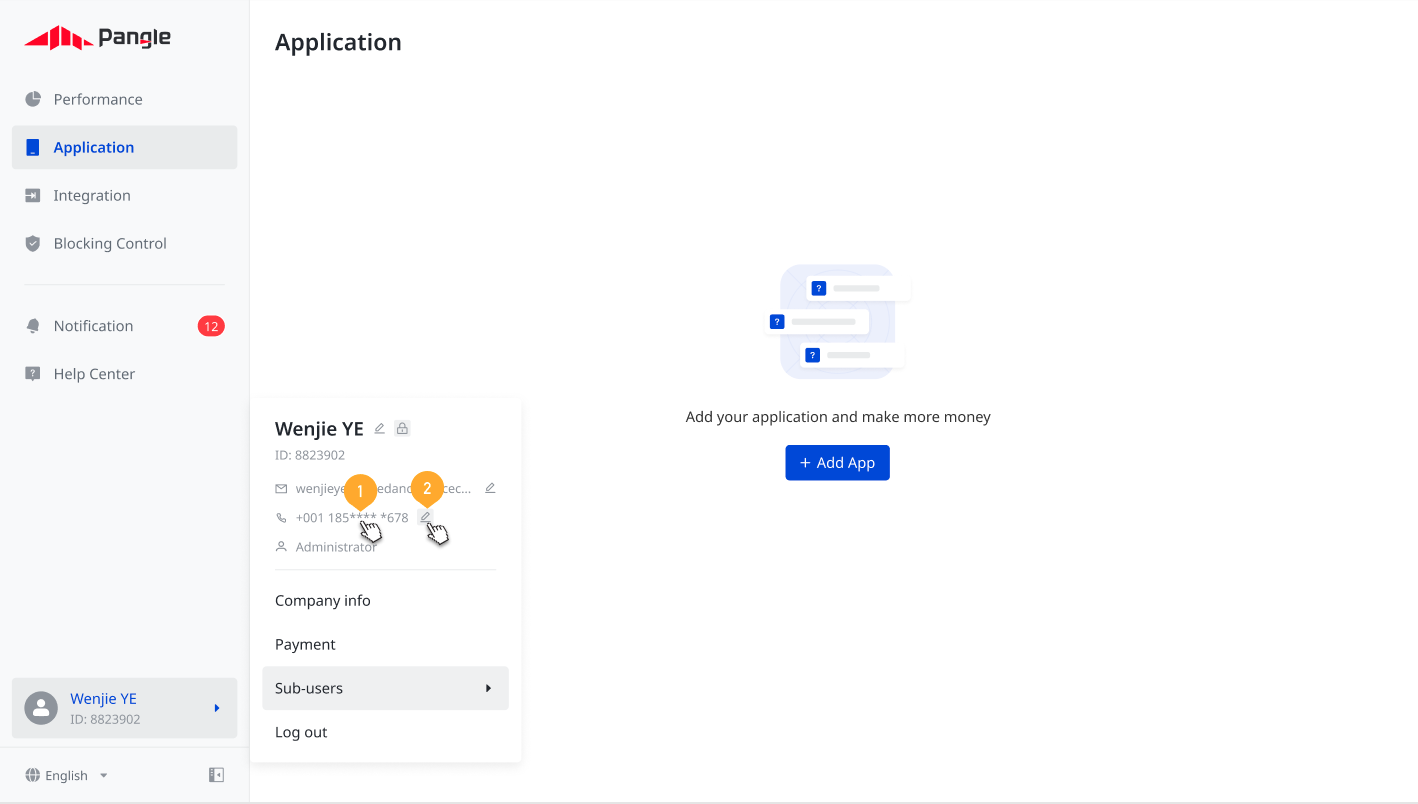Click the ID: 8823902 text in popup
This screenshot has height=804, width=1418.
coord(310,455)
